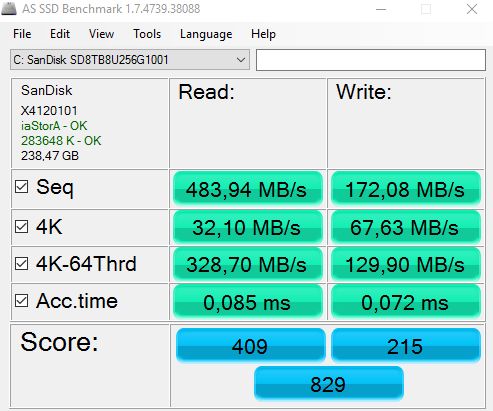Open the Edit menu
Image resolution: width=493 pixels, height=411 pixels.
[x=60, y=34]
